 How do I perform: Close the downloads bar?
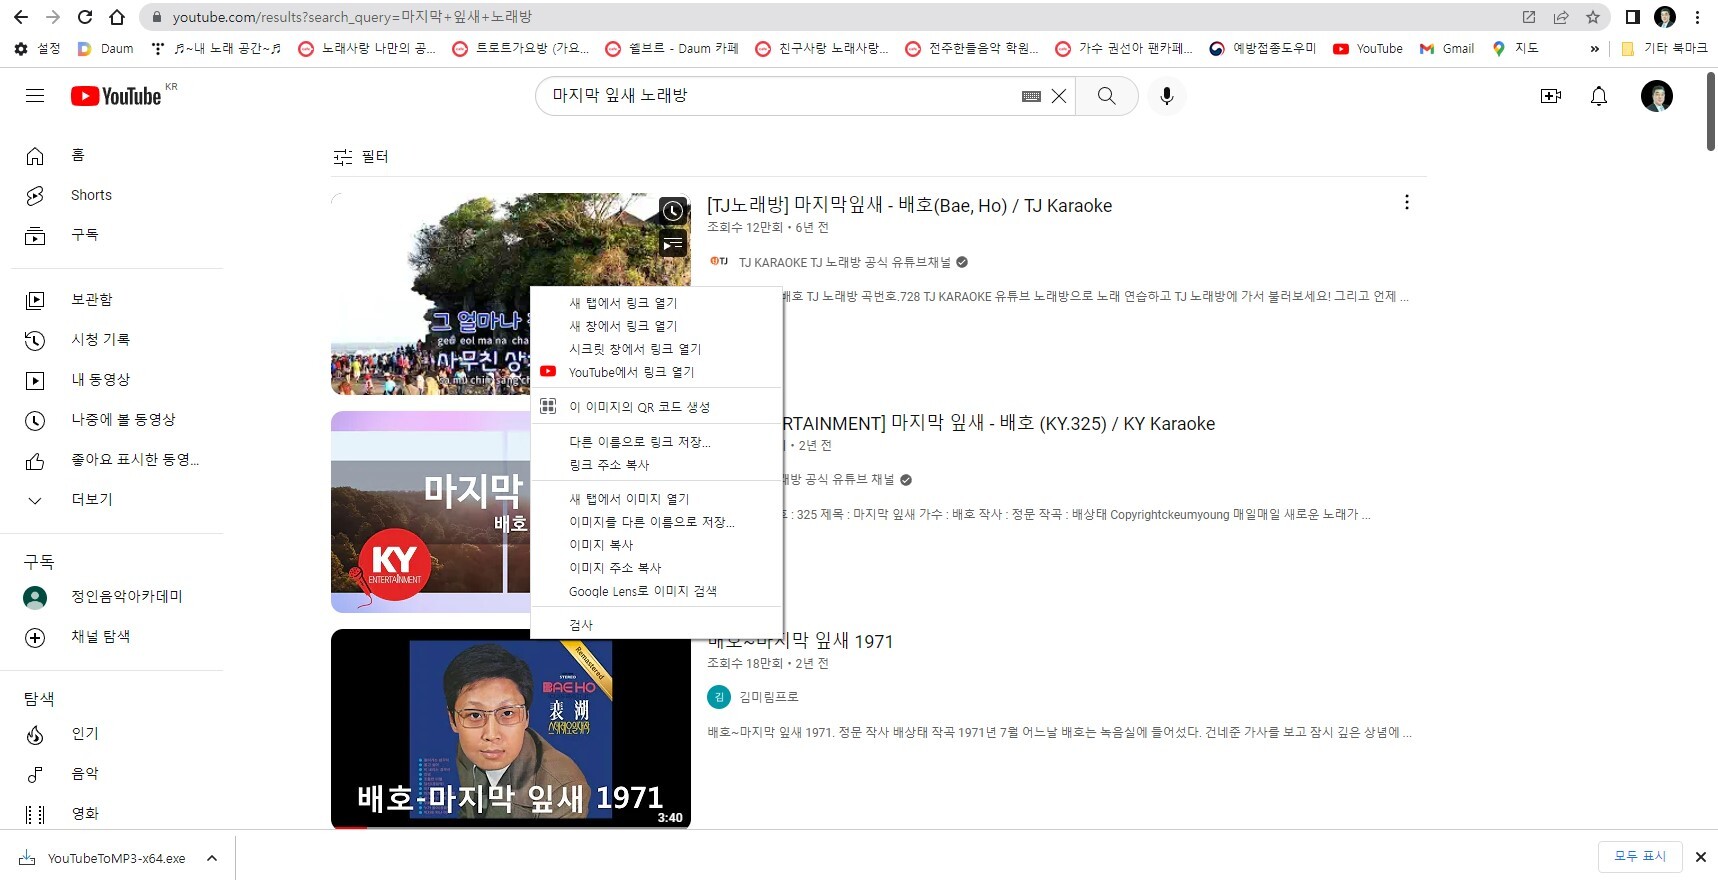coord(1700,857)
